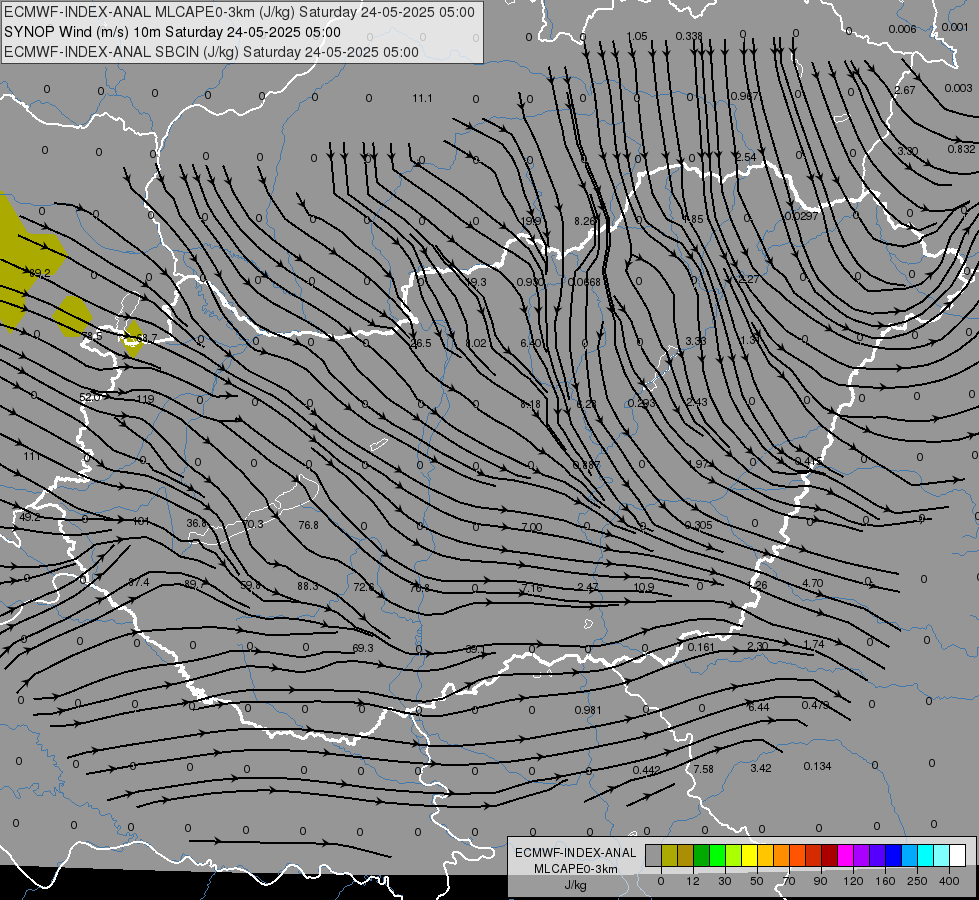979x900 pixels.
Task: Click the map value '0.832'
Action: pyautogui.click(x=961, y=149)
